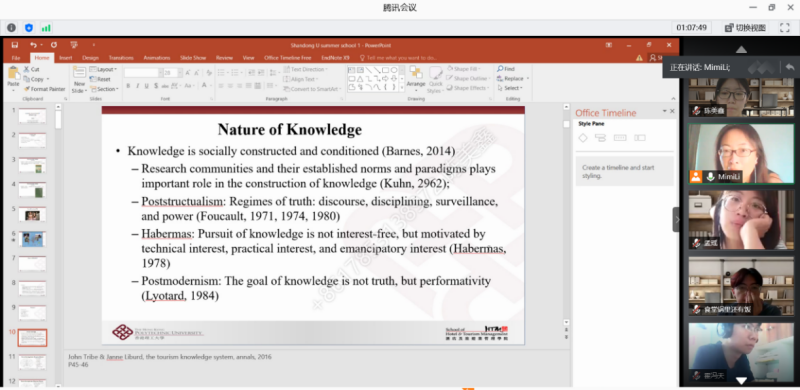The image size is (800, 390).
Task: Toggle Strikethrough formatting
Action: pos(165,86)
